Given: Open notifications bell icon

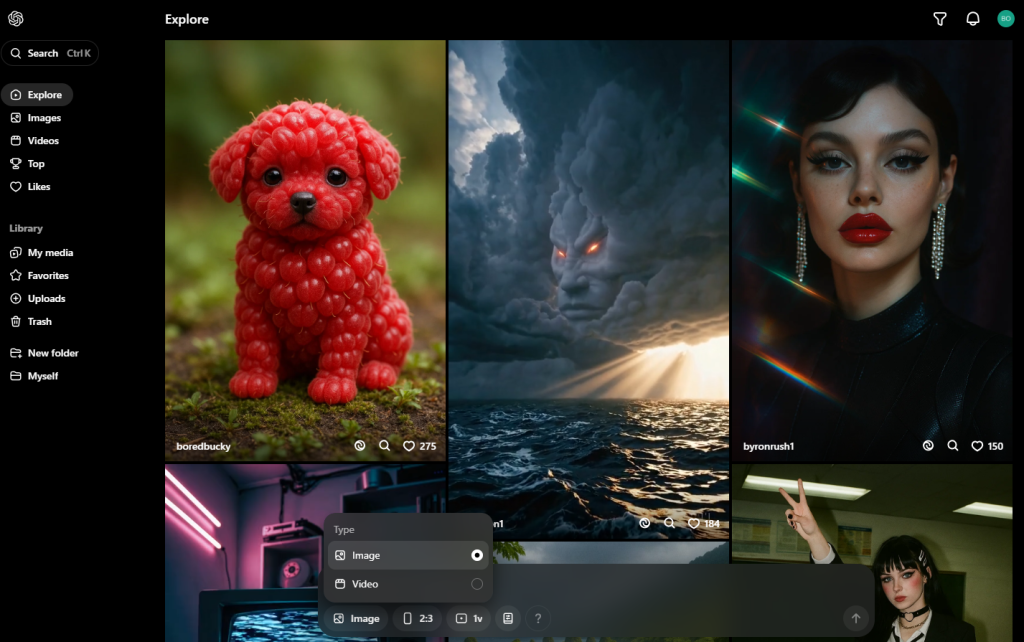Looking at the screenshot, I should click(972, 19).
